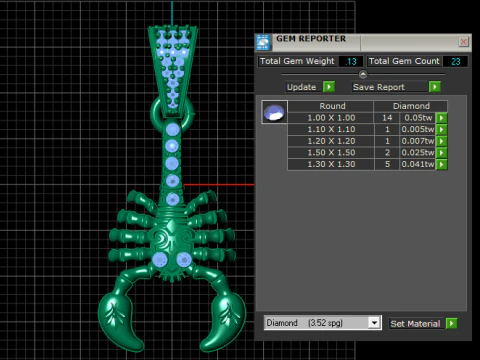The height and width of the screenshot is (360, 480).
Task: Click green arrow for the 1.00 X 1.00 row
Action: [441, 118]
